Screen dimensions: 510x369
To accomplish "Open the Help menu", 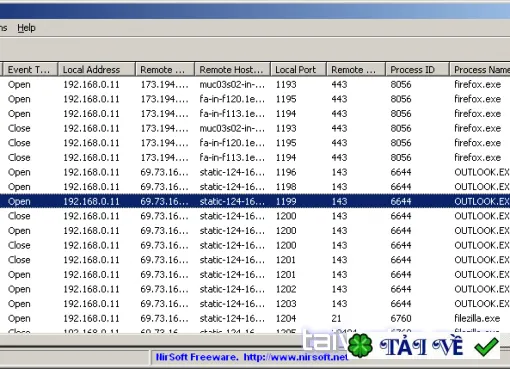I will 26,28.
